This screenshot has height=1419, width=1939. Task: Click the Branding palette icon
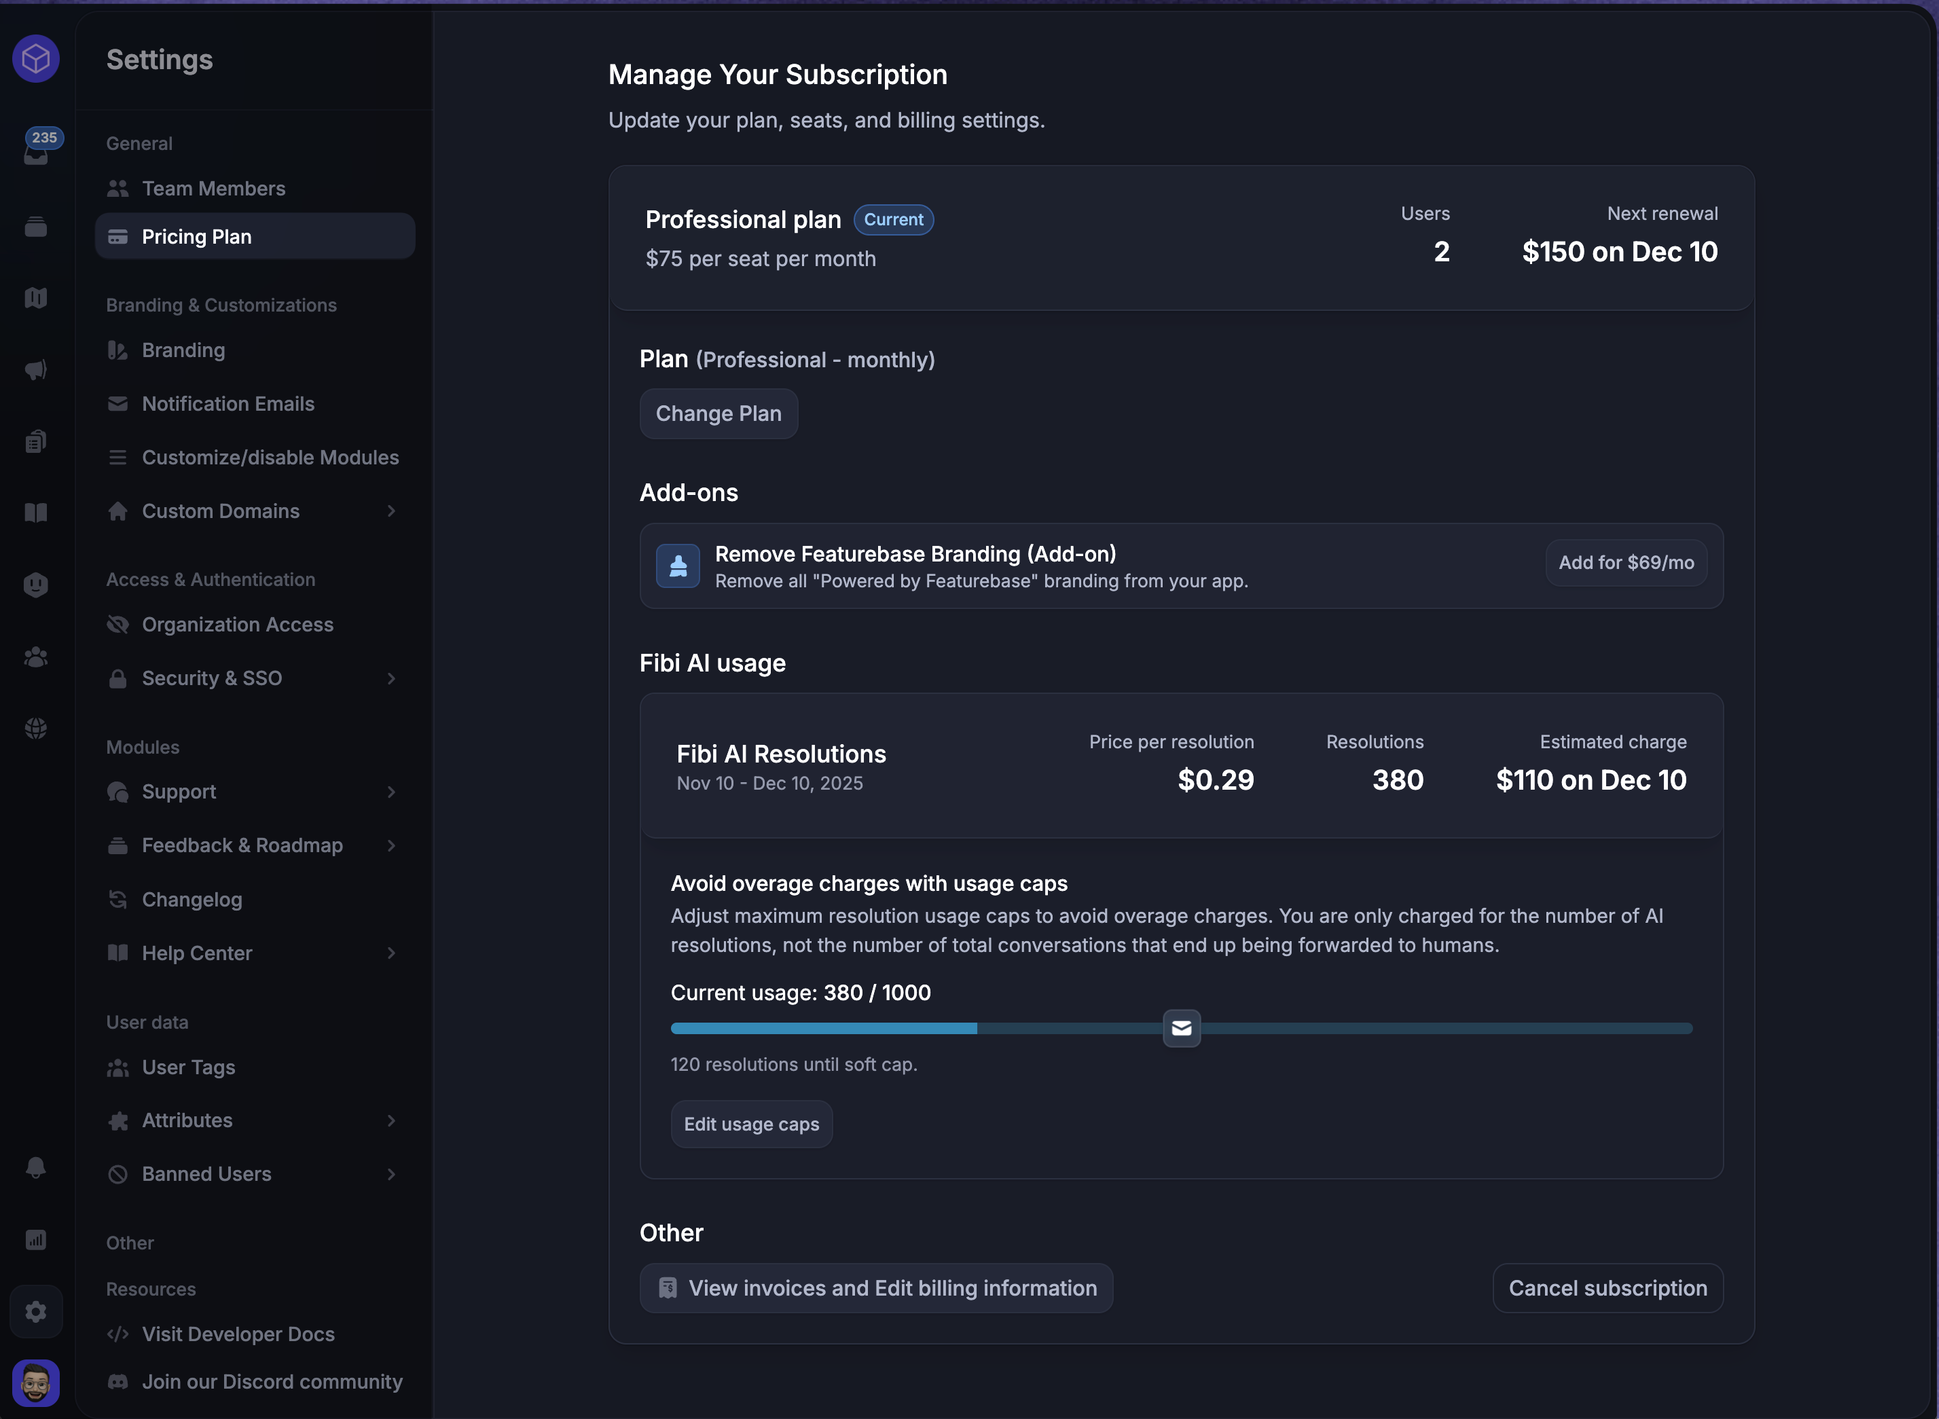click(118, 350)
